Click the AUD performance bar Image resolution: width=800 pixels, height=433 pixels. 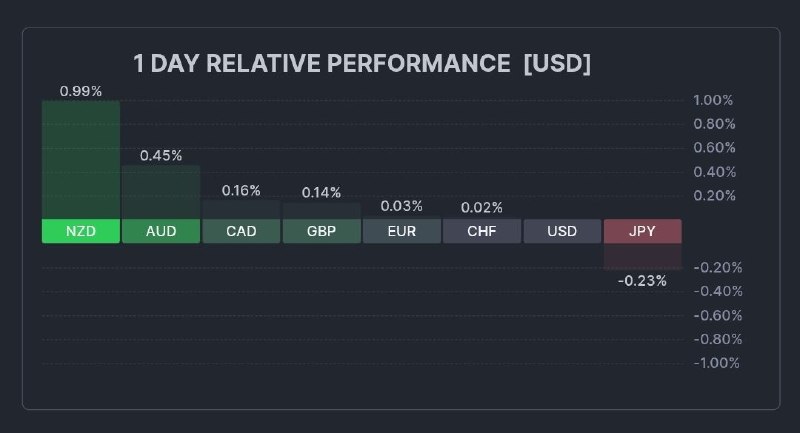tap(161, 192)
